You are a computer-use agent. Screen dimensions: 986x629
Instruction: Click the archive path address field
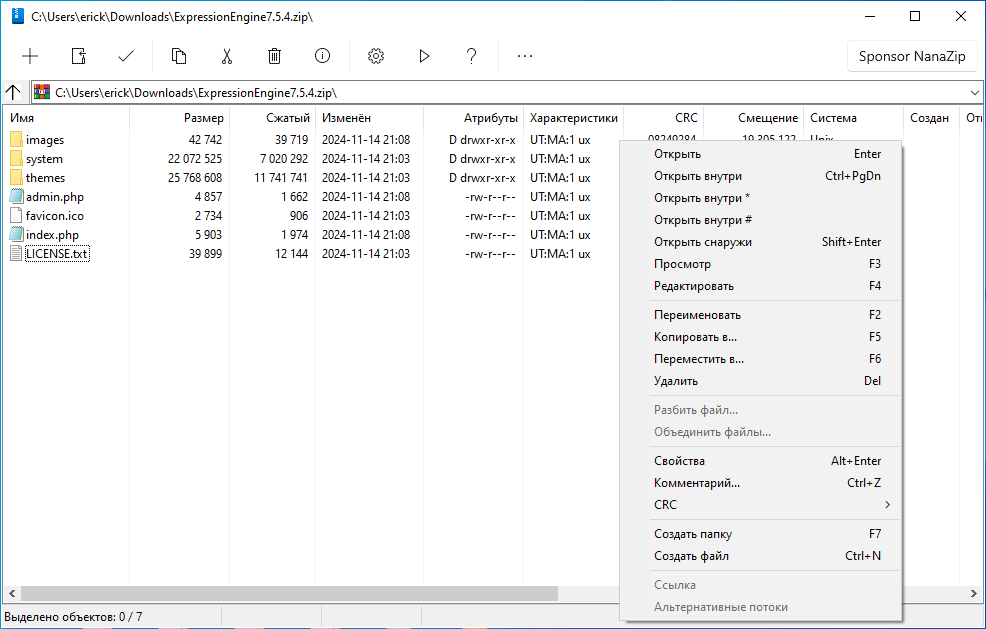pos(508,92)
